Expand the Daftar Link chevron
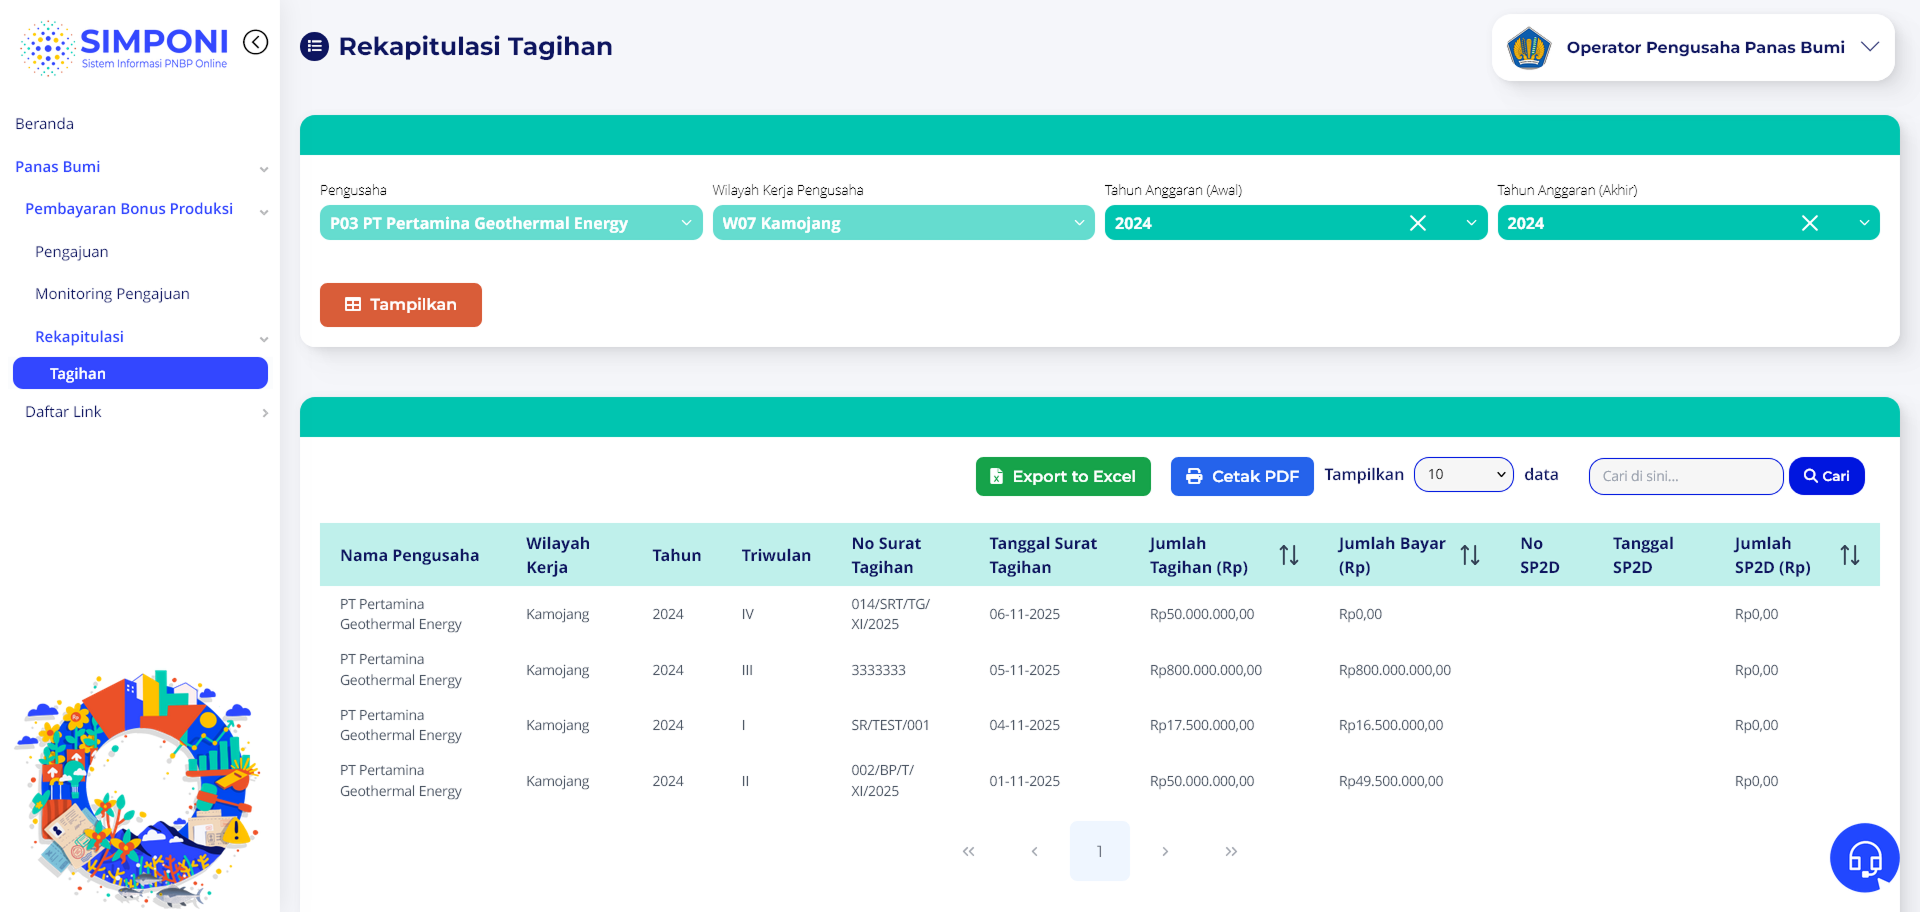The height and width of the screenshot is (912, 1920). pos(265,413)
